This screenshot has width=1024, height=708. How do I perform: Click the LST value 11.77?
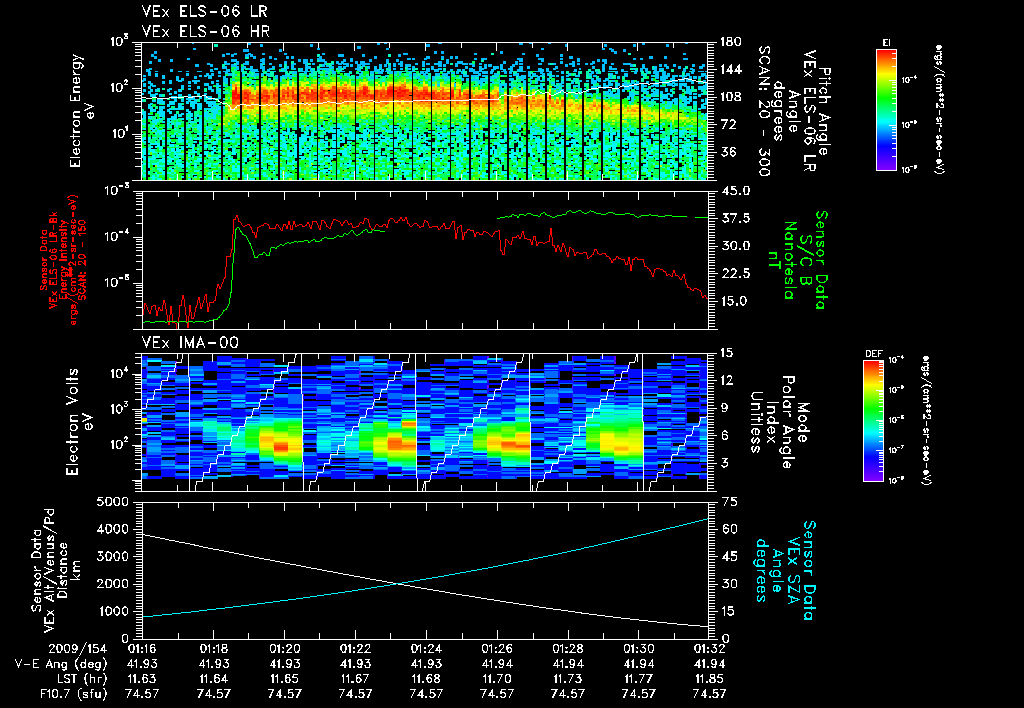pyautogui.click(x=639, y=679)
